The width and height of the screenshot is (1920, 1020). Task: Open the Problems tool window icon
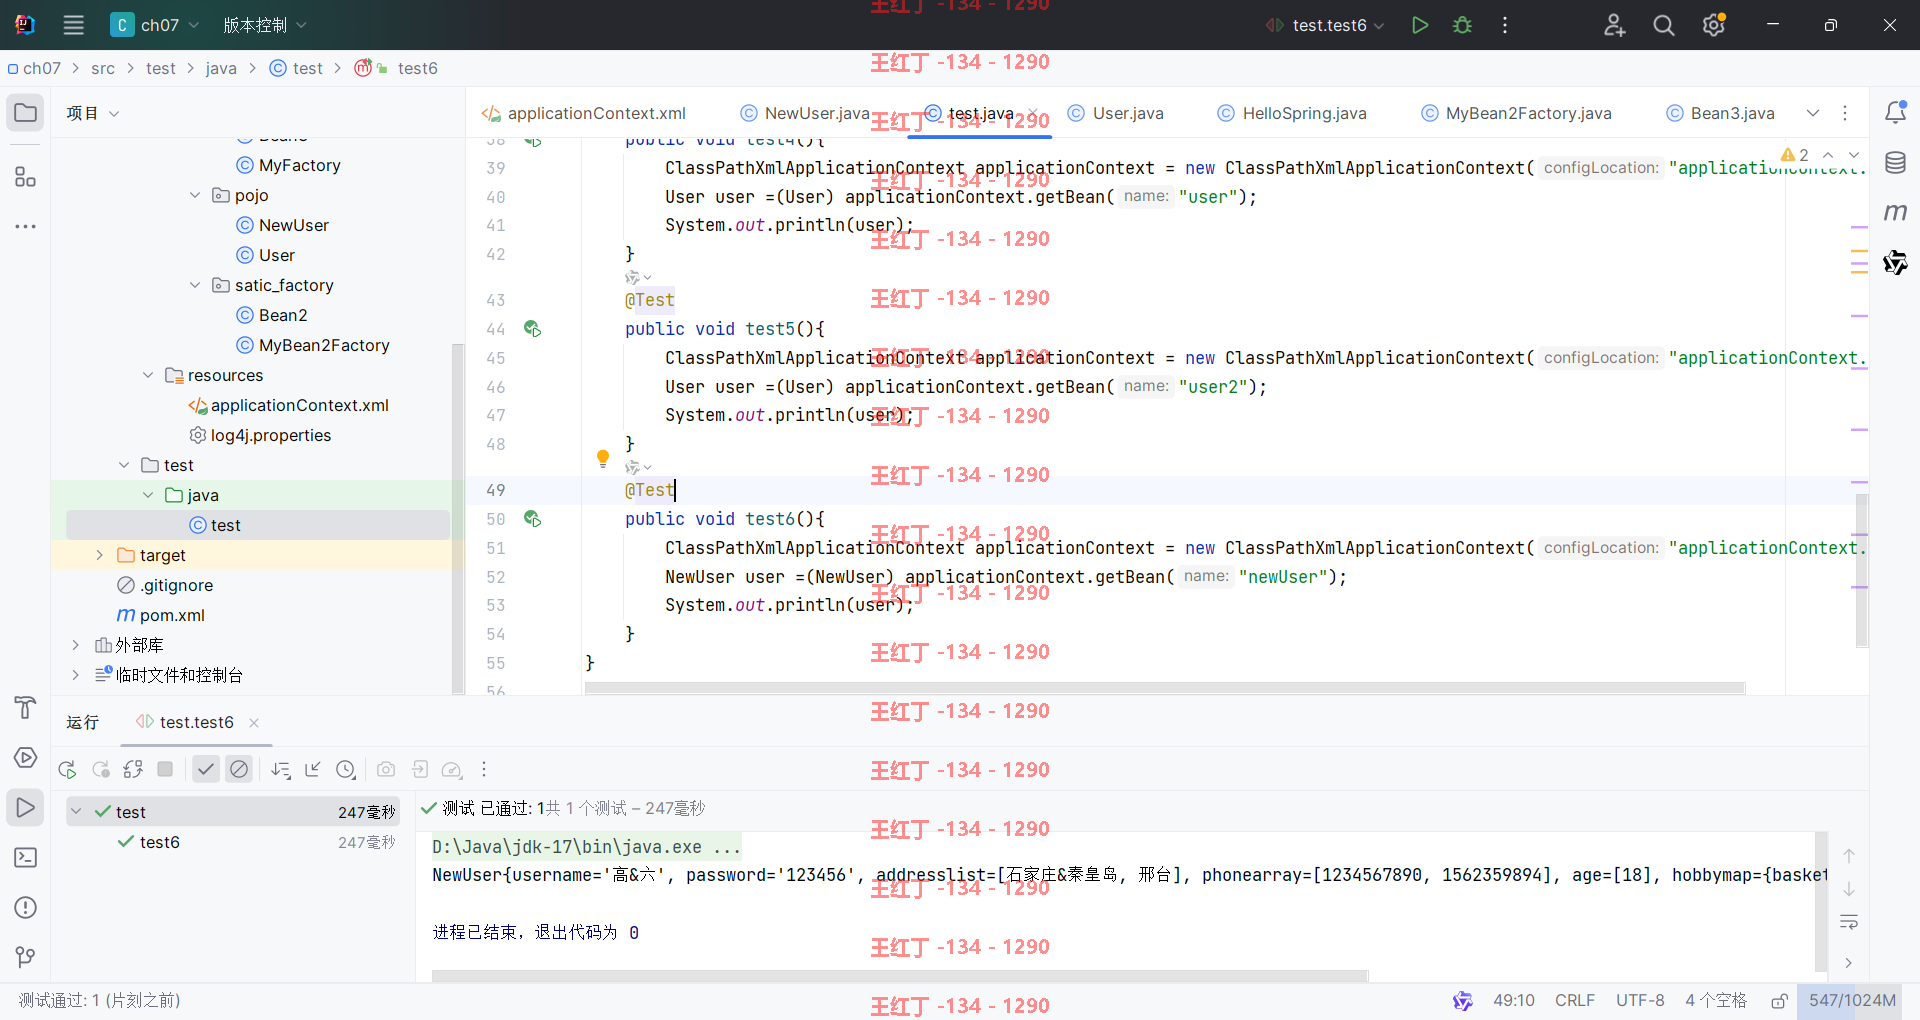tap(25, 908)
